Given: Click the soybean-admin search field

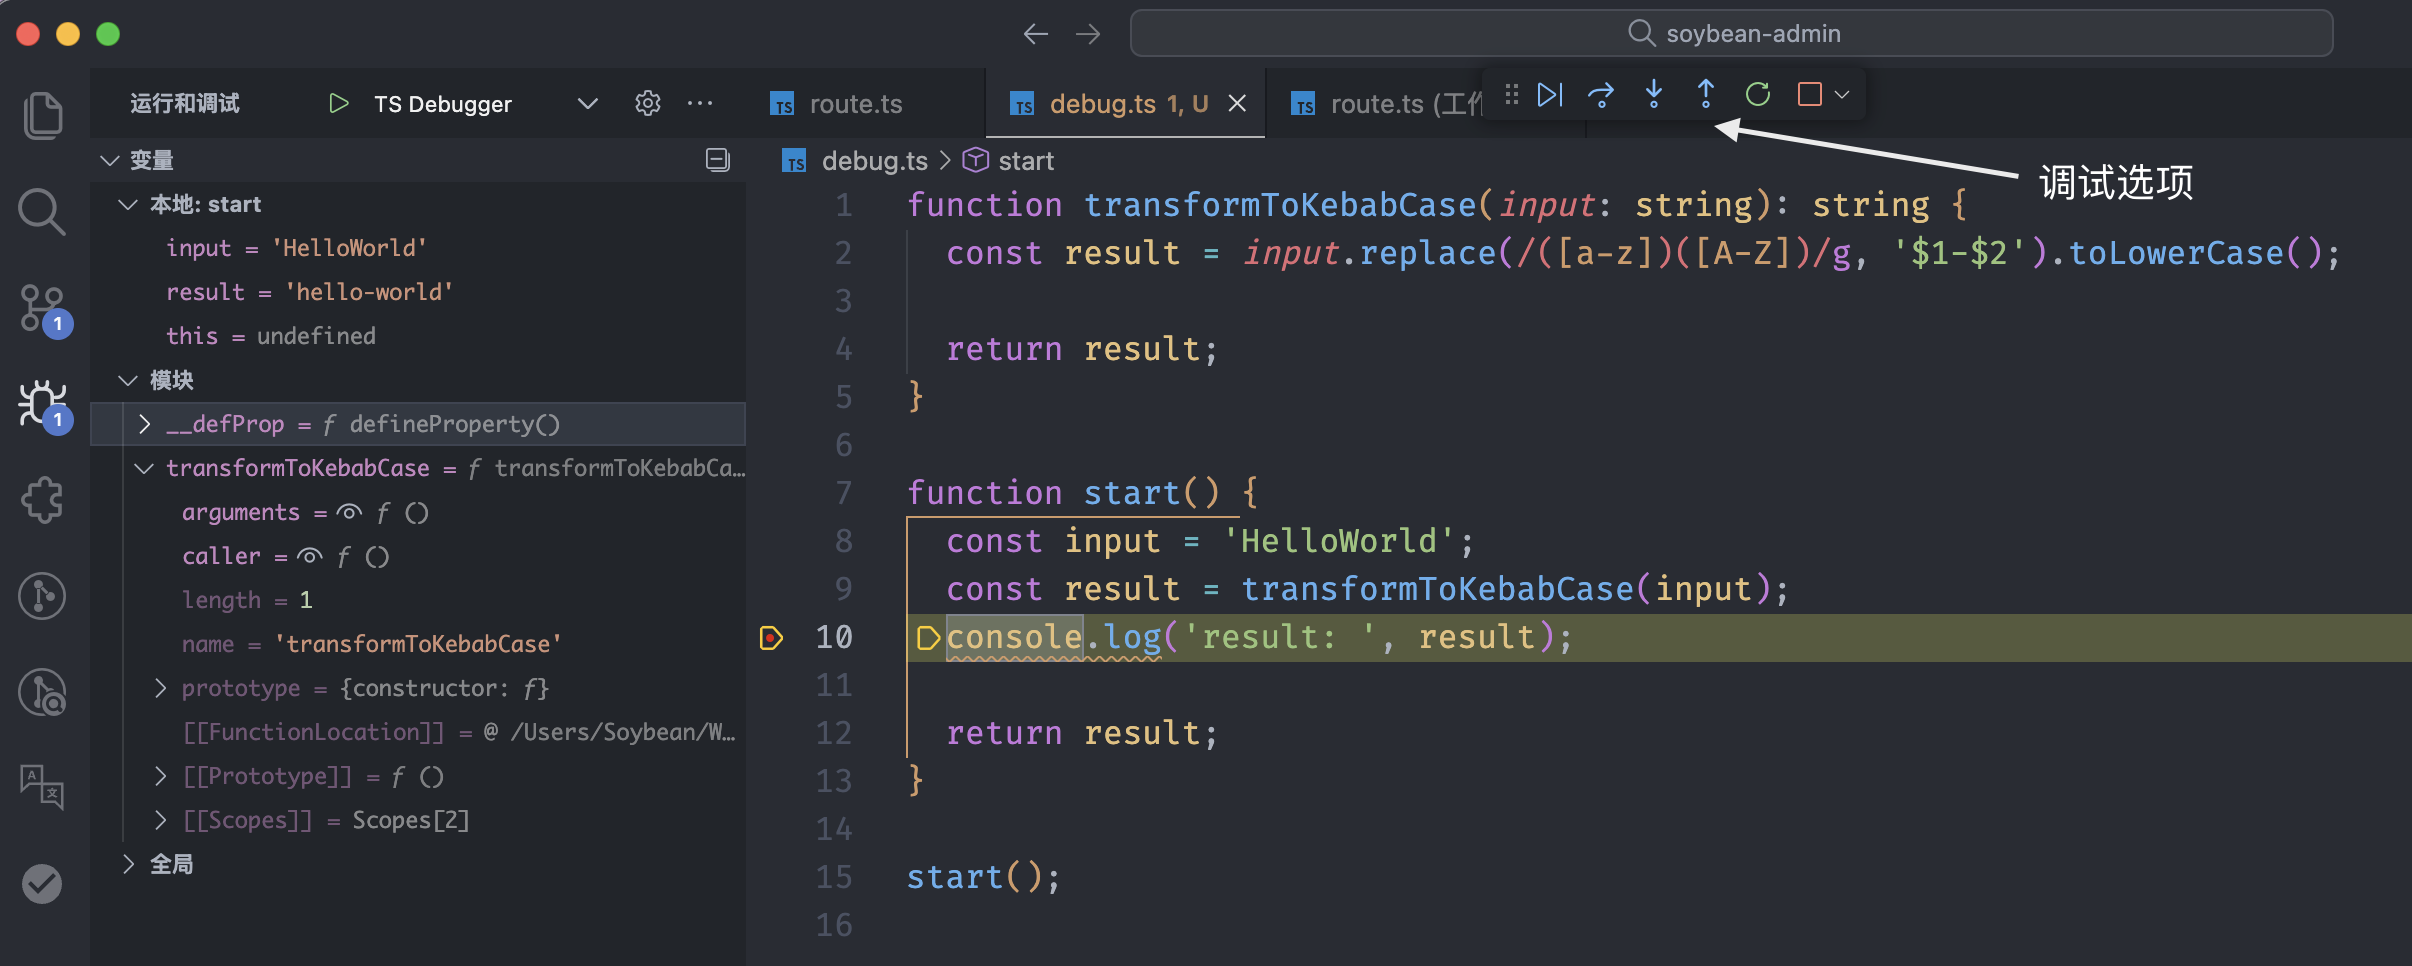Looking at the screenshot, I should coord(1731,34).
